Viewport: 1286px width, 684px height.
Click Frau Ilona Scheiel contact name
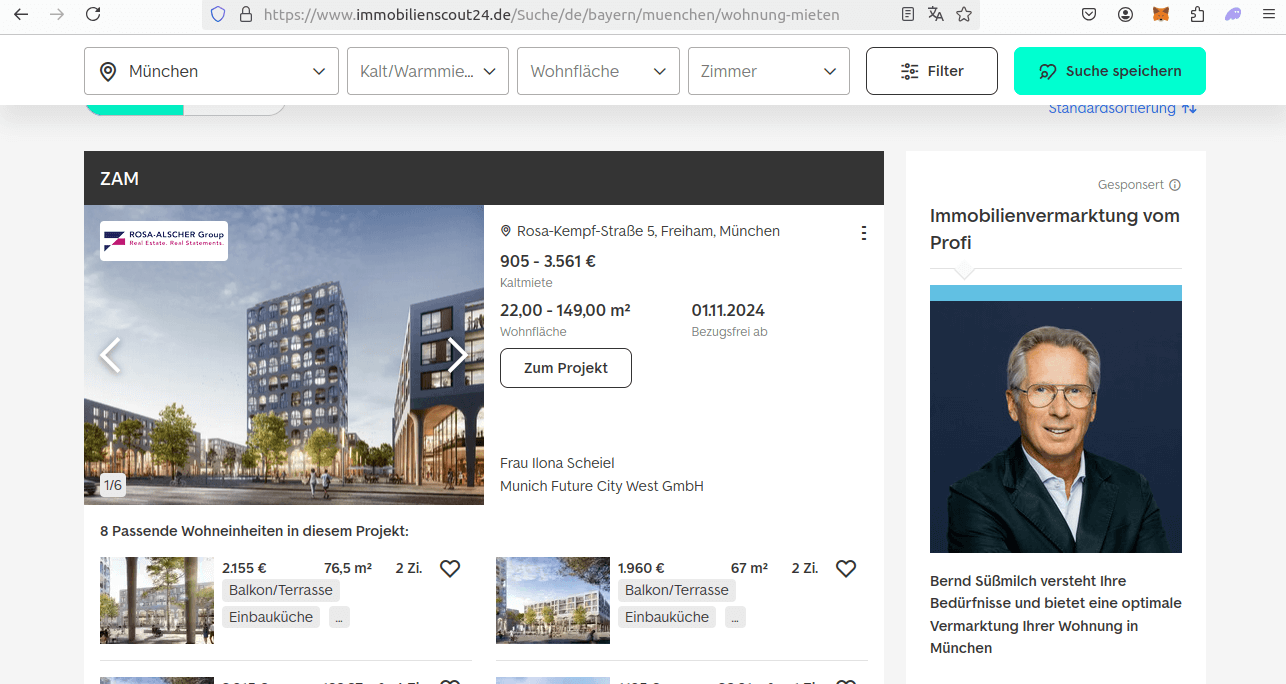[557, 463]
